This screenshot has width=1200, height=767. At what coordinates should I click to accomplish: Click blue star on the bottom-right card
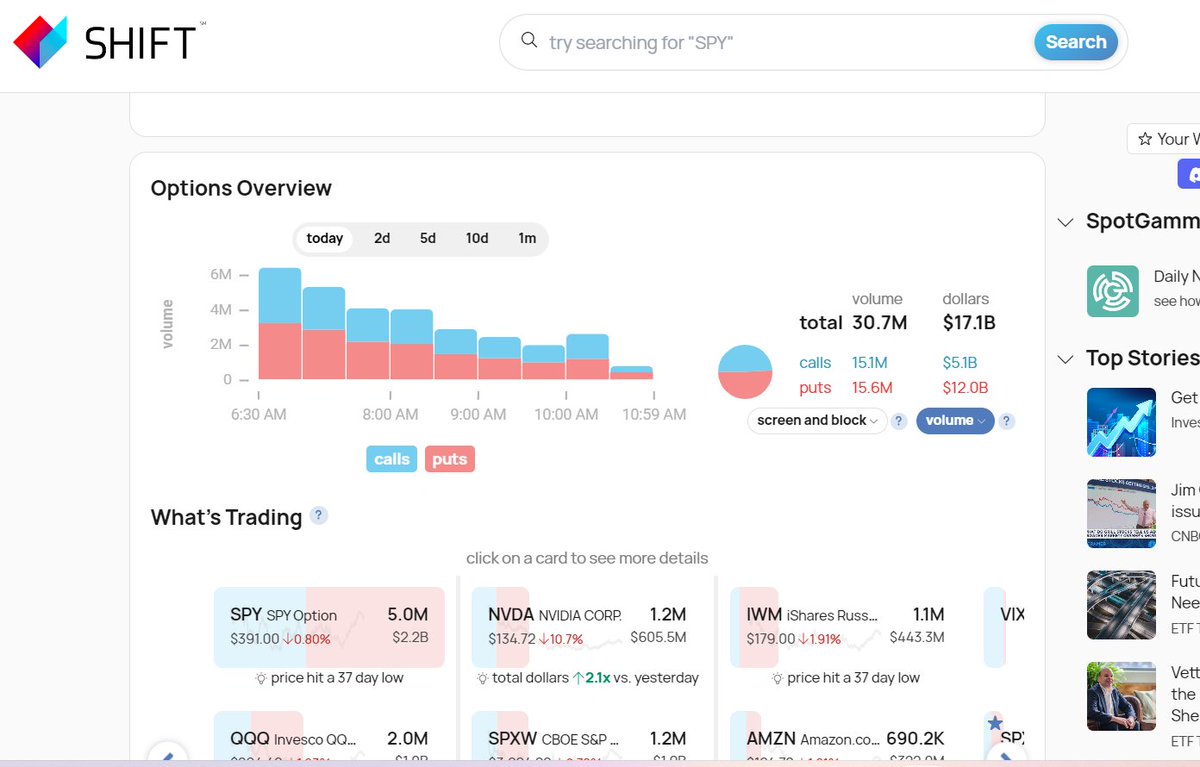pyautogui.click(x=994, y=722)
